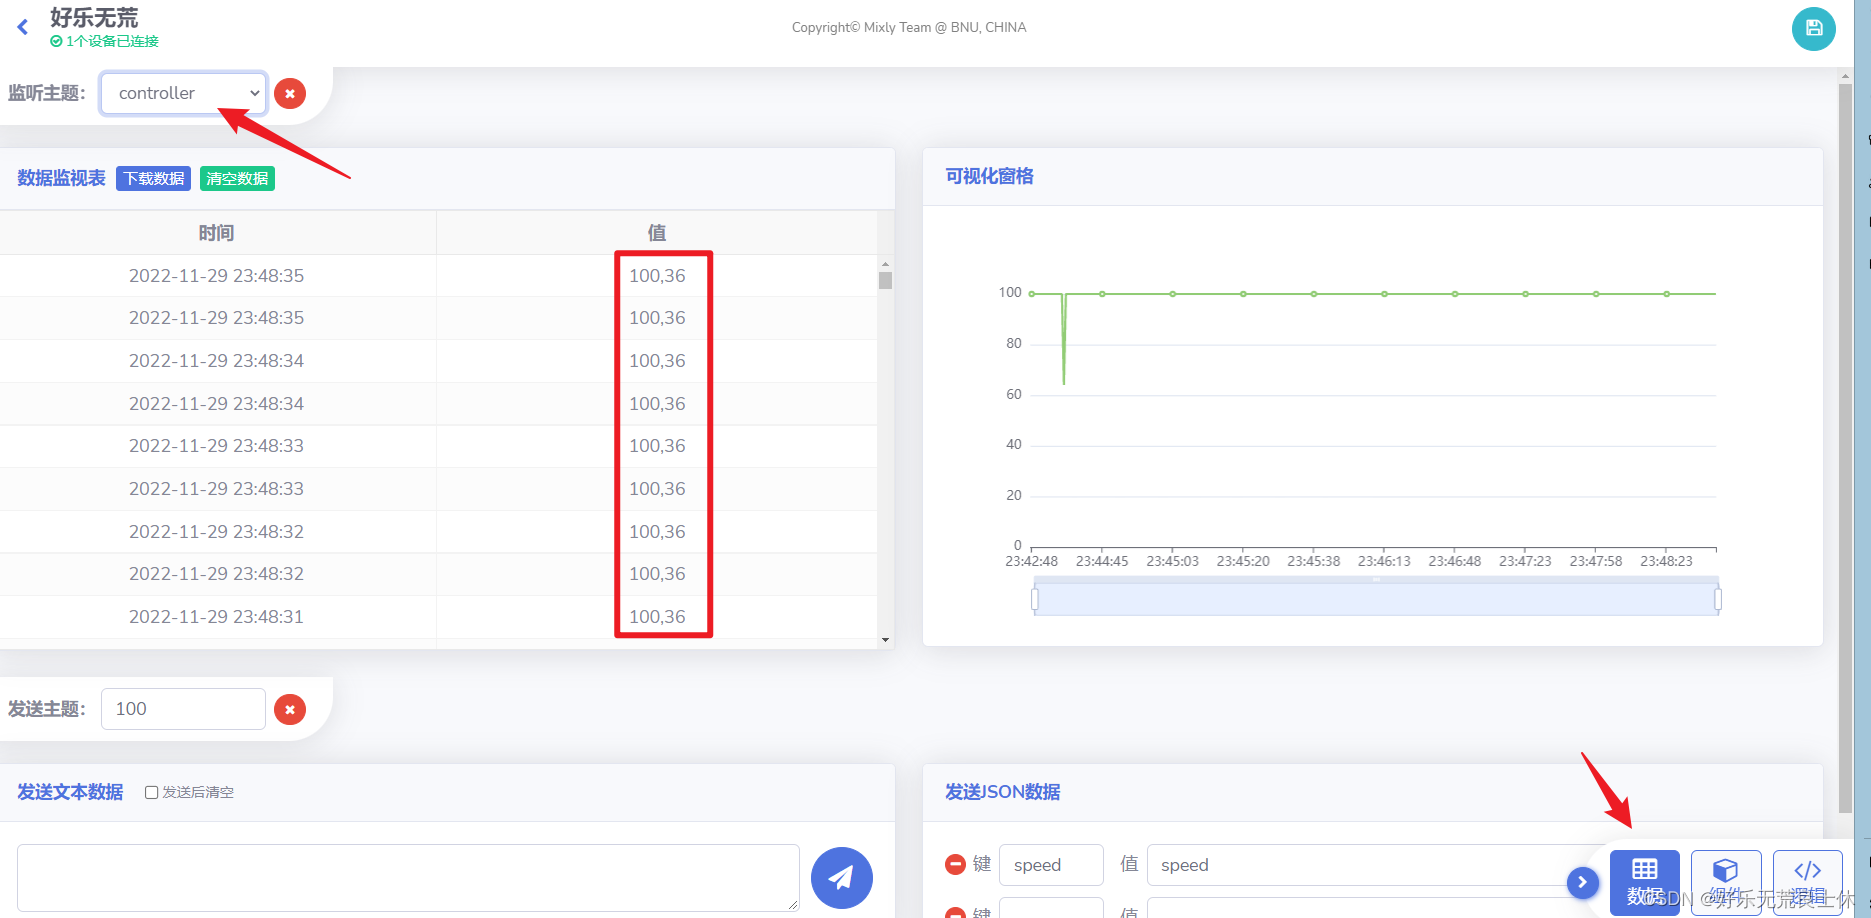Edit the JSON key field containing speed
1871x918 pixels.
pyautogui.click(x=1051, y=865)
